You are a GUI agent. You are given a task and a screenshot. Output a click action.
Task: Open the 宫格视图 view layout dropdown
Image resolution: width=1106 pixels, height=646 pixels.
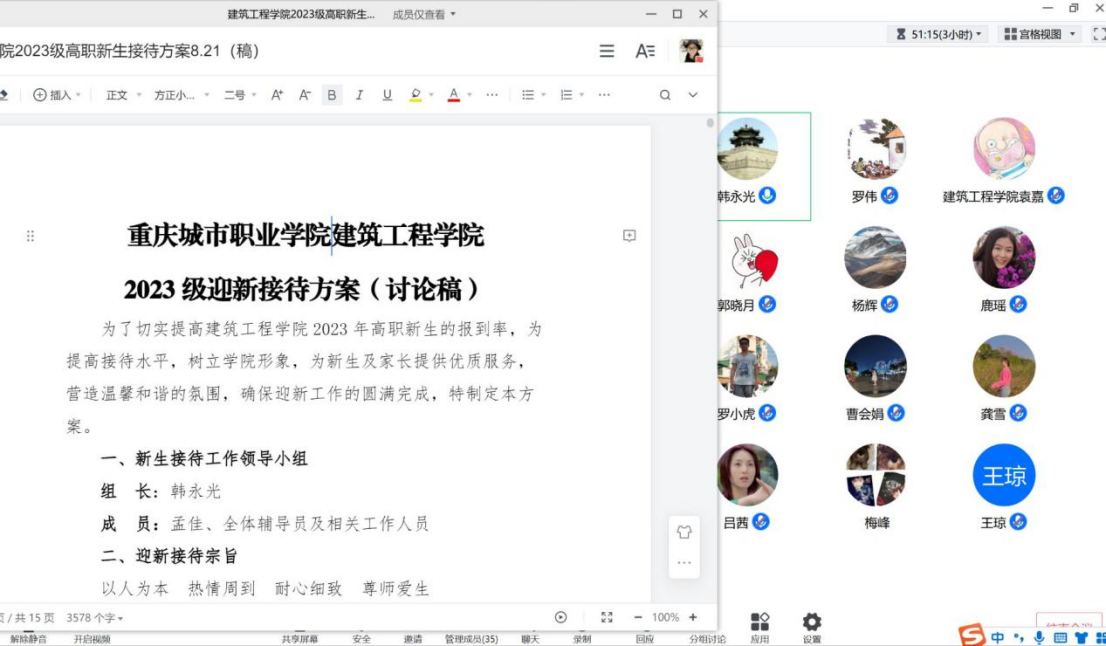click(x=1040, y=34)
